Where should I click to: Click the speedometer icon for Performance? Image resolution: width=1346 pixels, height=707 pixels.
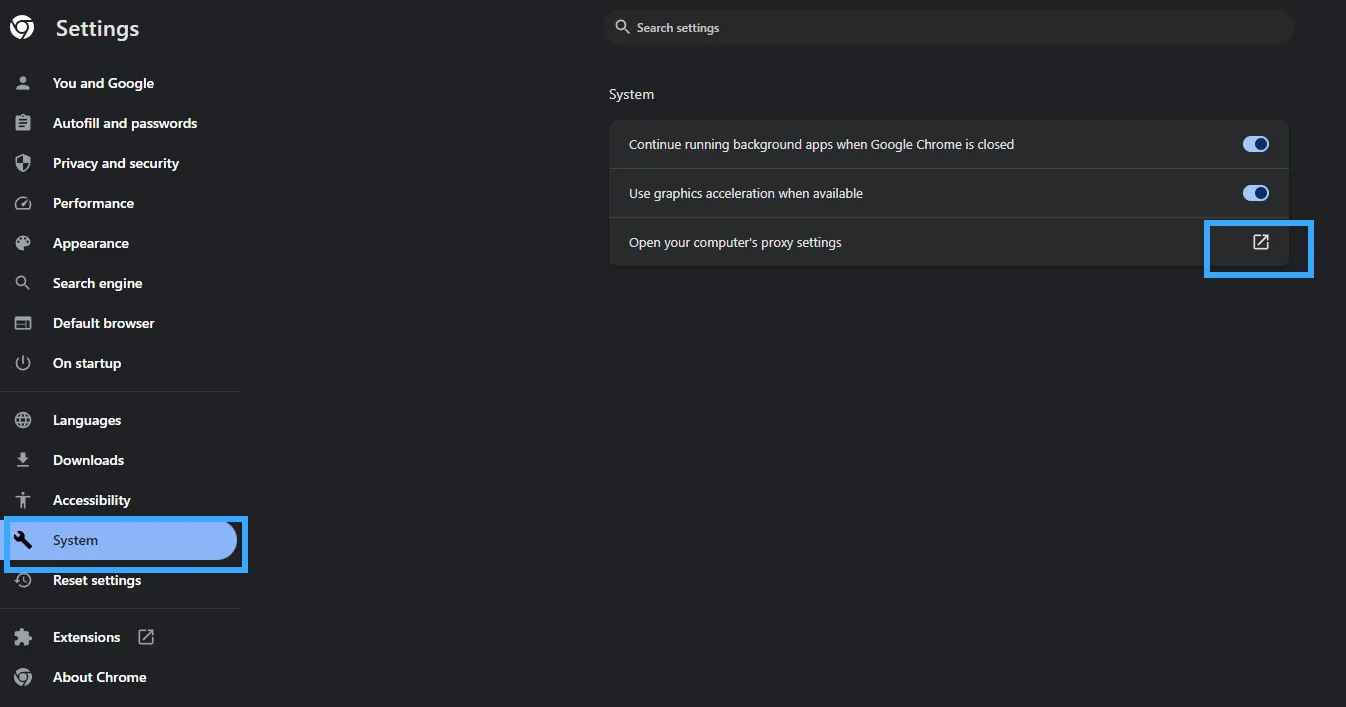point(23,203)
